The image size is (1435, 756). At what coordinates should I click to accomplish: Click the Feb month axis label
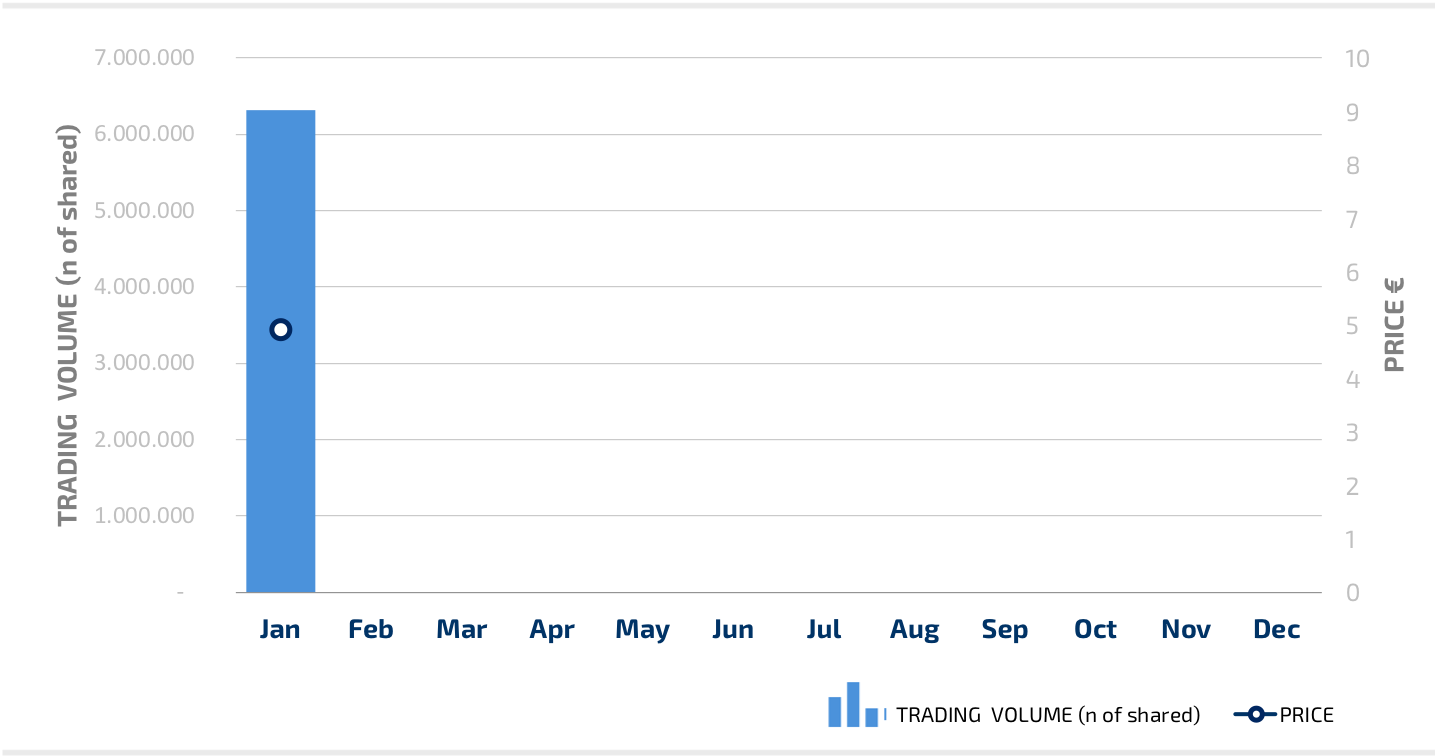371,629
